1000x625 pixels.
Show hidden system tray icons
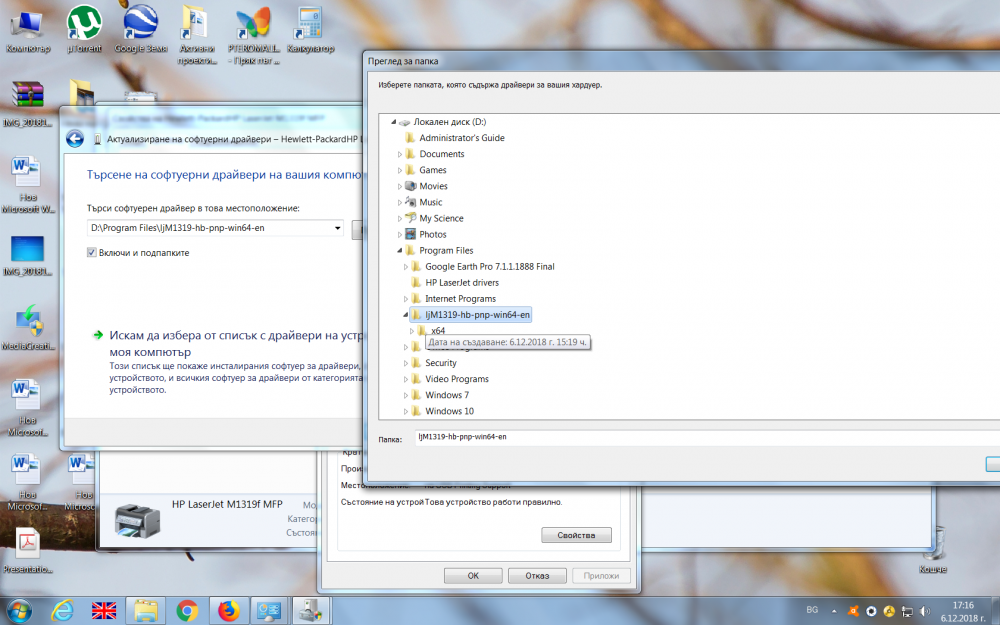pyautogui.click(x=834, y=611)
